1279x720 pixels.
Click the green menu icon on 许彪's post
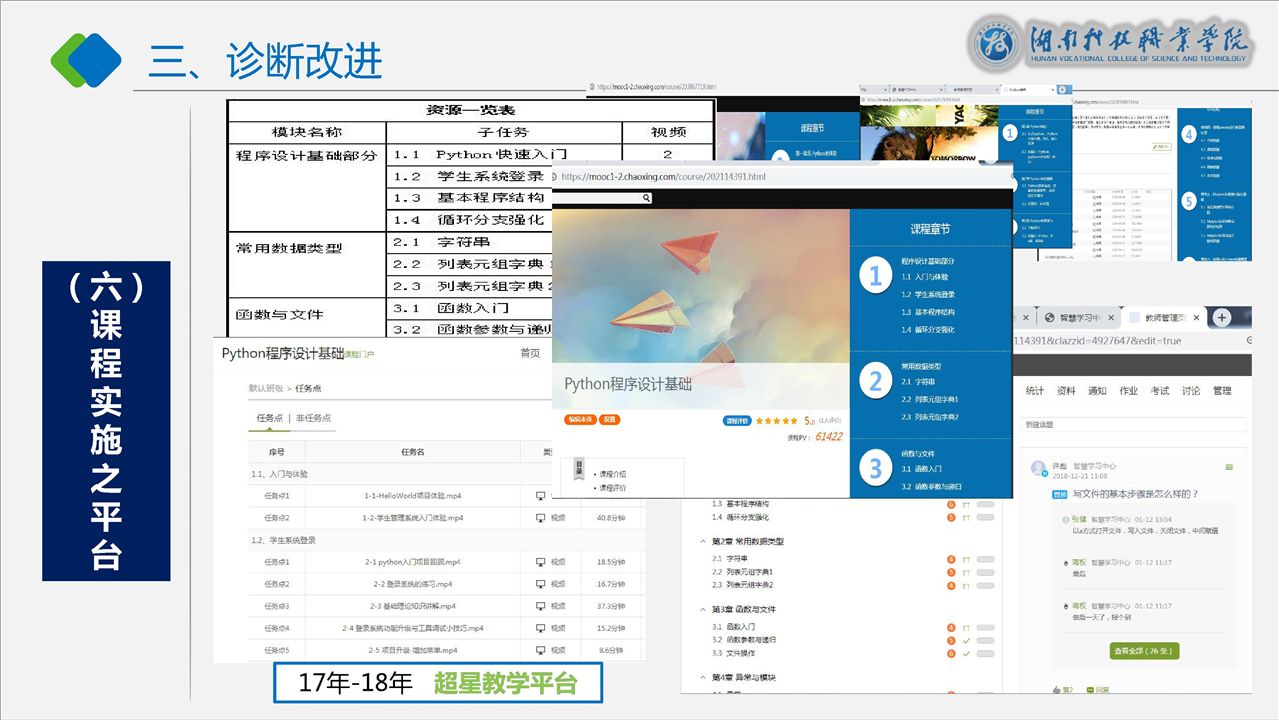(1229, 467)
